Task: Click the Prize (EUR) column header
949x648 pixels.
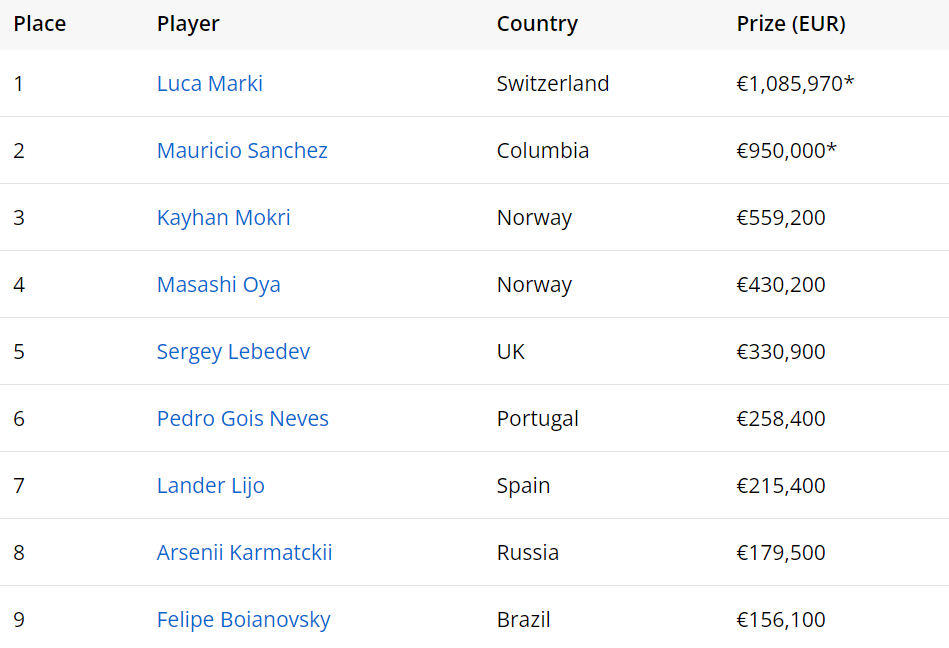Action: click(x=791, y=24)
